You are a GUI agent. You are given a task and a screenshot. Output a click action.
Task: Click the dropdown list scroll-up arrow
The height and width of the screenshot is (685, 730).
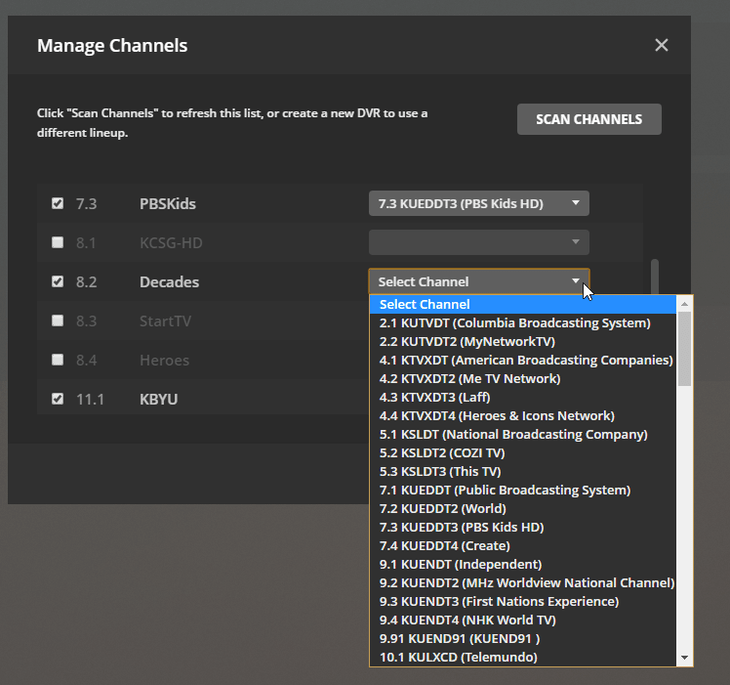(x=684, y=304)
